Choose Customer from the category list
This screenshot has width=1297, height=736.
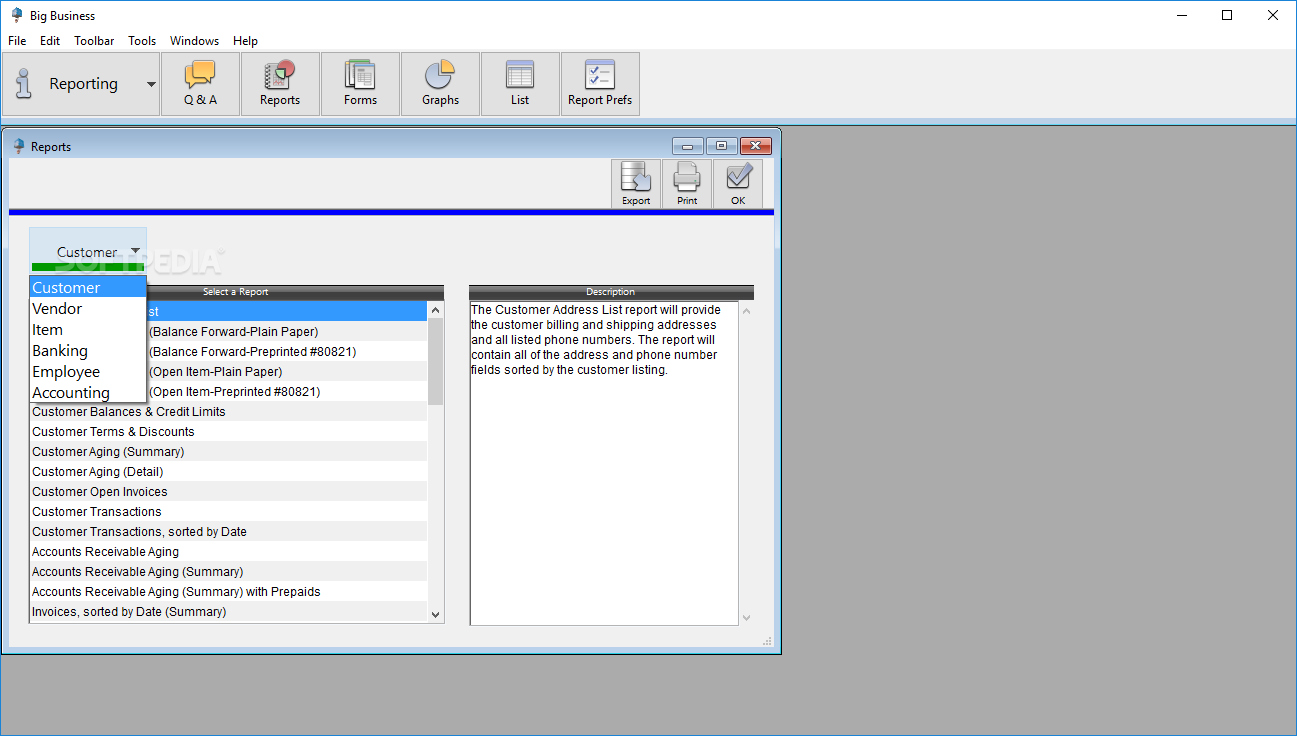pos(88,288)
